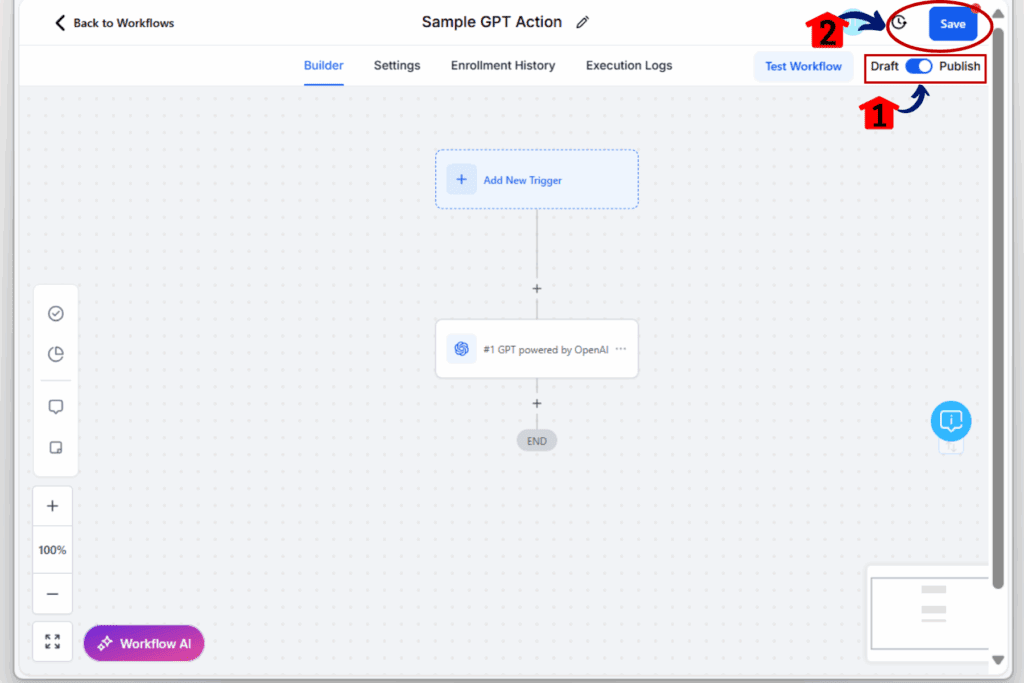Toggle Draft/Publish switch
The image size is (1024, 683).
pos(919,66)
